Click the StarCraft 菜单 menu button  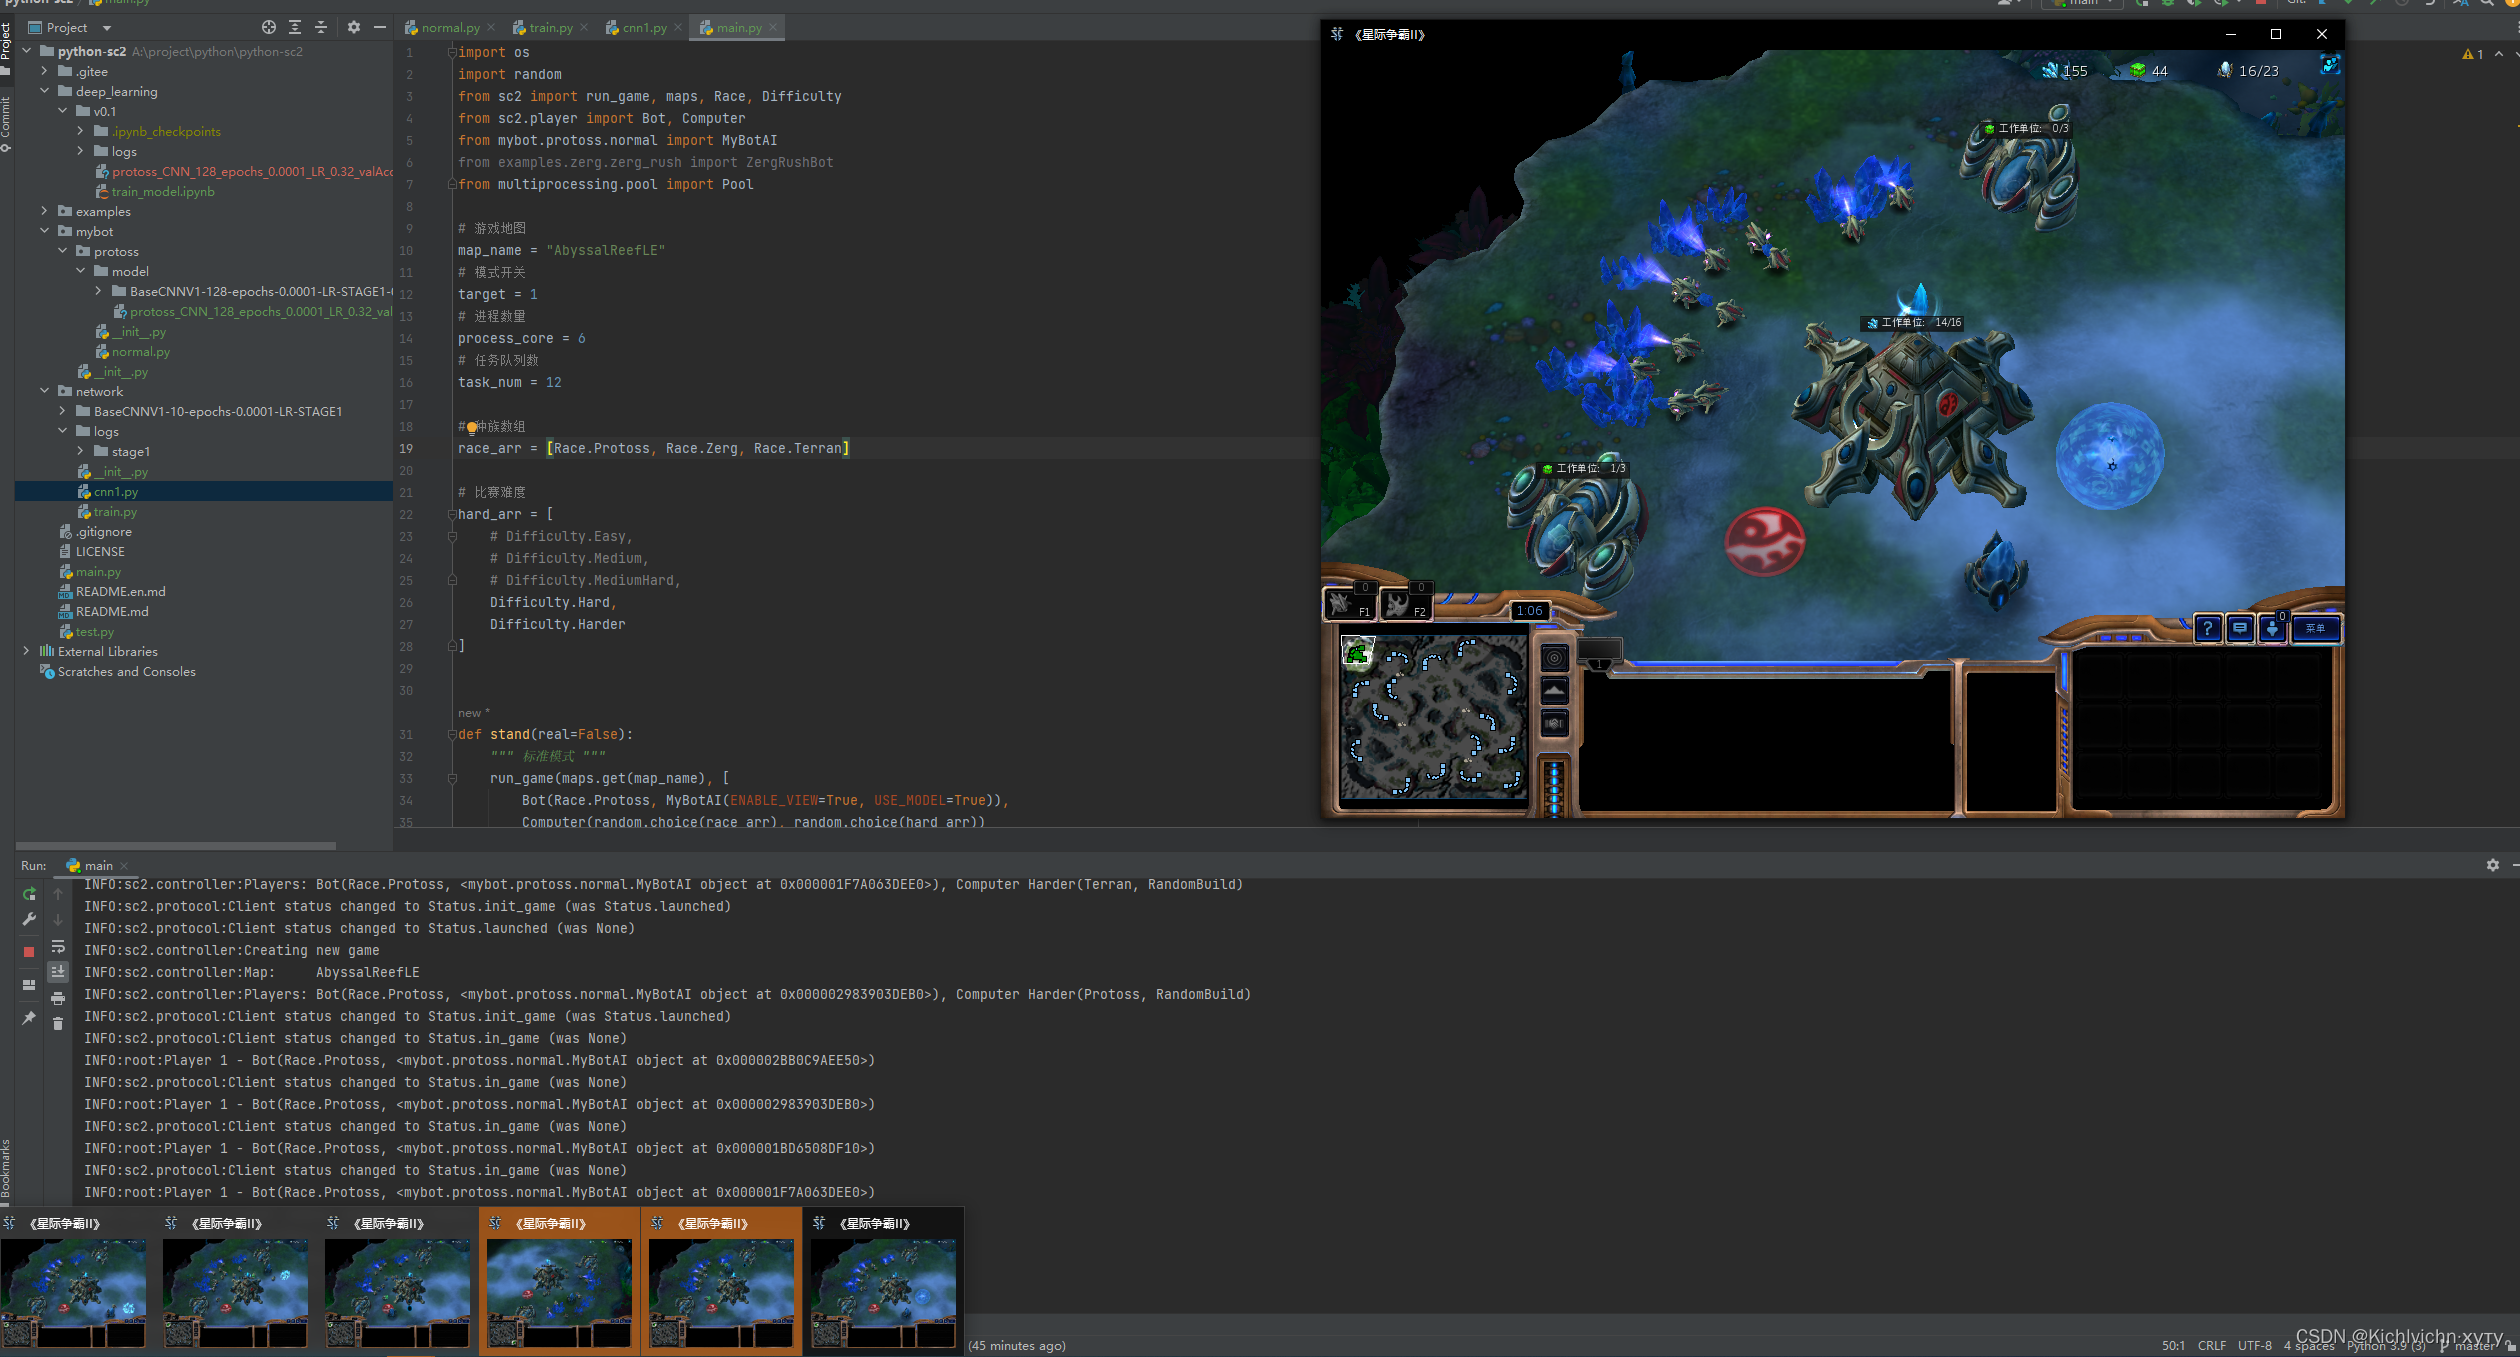coord(2315,628)
